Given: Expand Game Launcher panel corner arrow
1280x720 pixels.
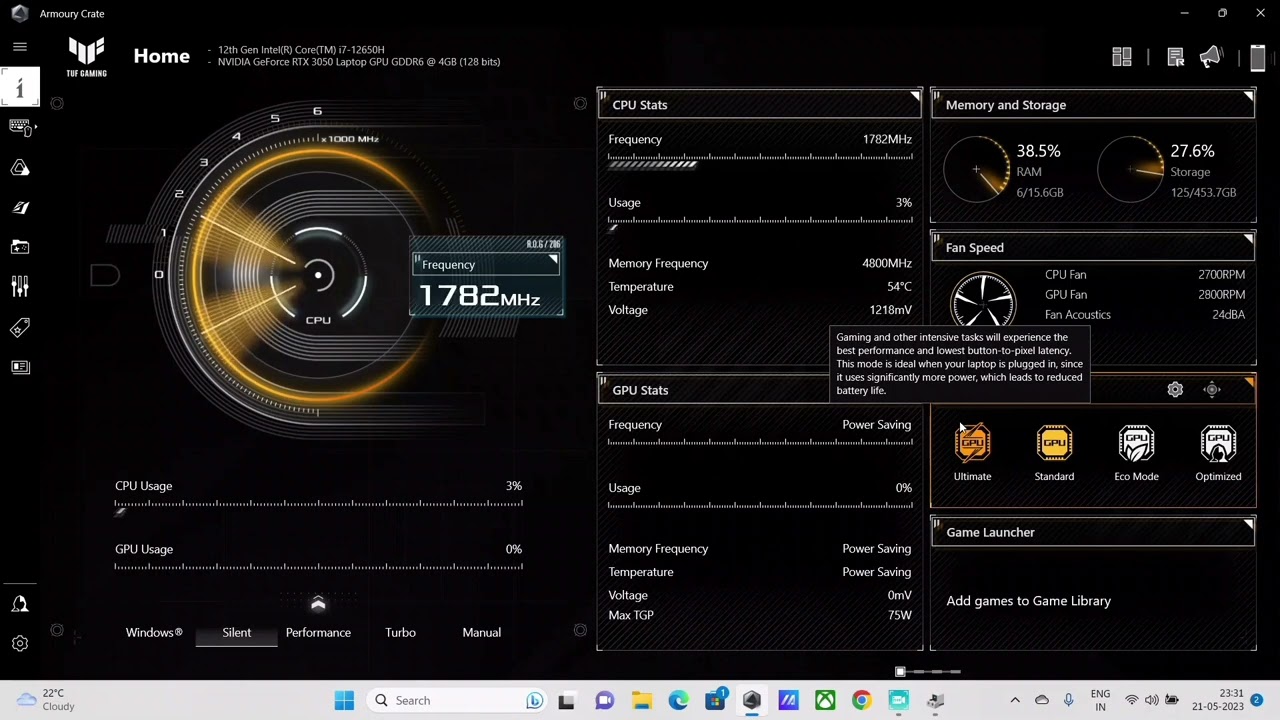Looking at the screenshot, I should 1248,525.
